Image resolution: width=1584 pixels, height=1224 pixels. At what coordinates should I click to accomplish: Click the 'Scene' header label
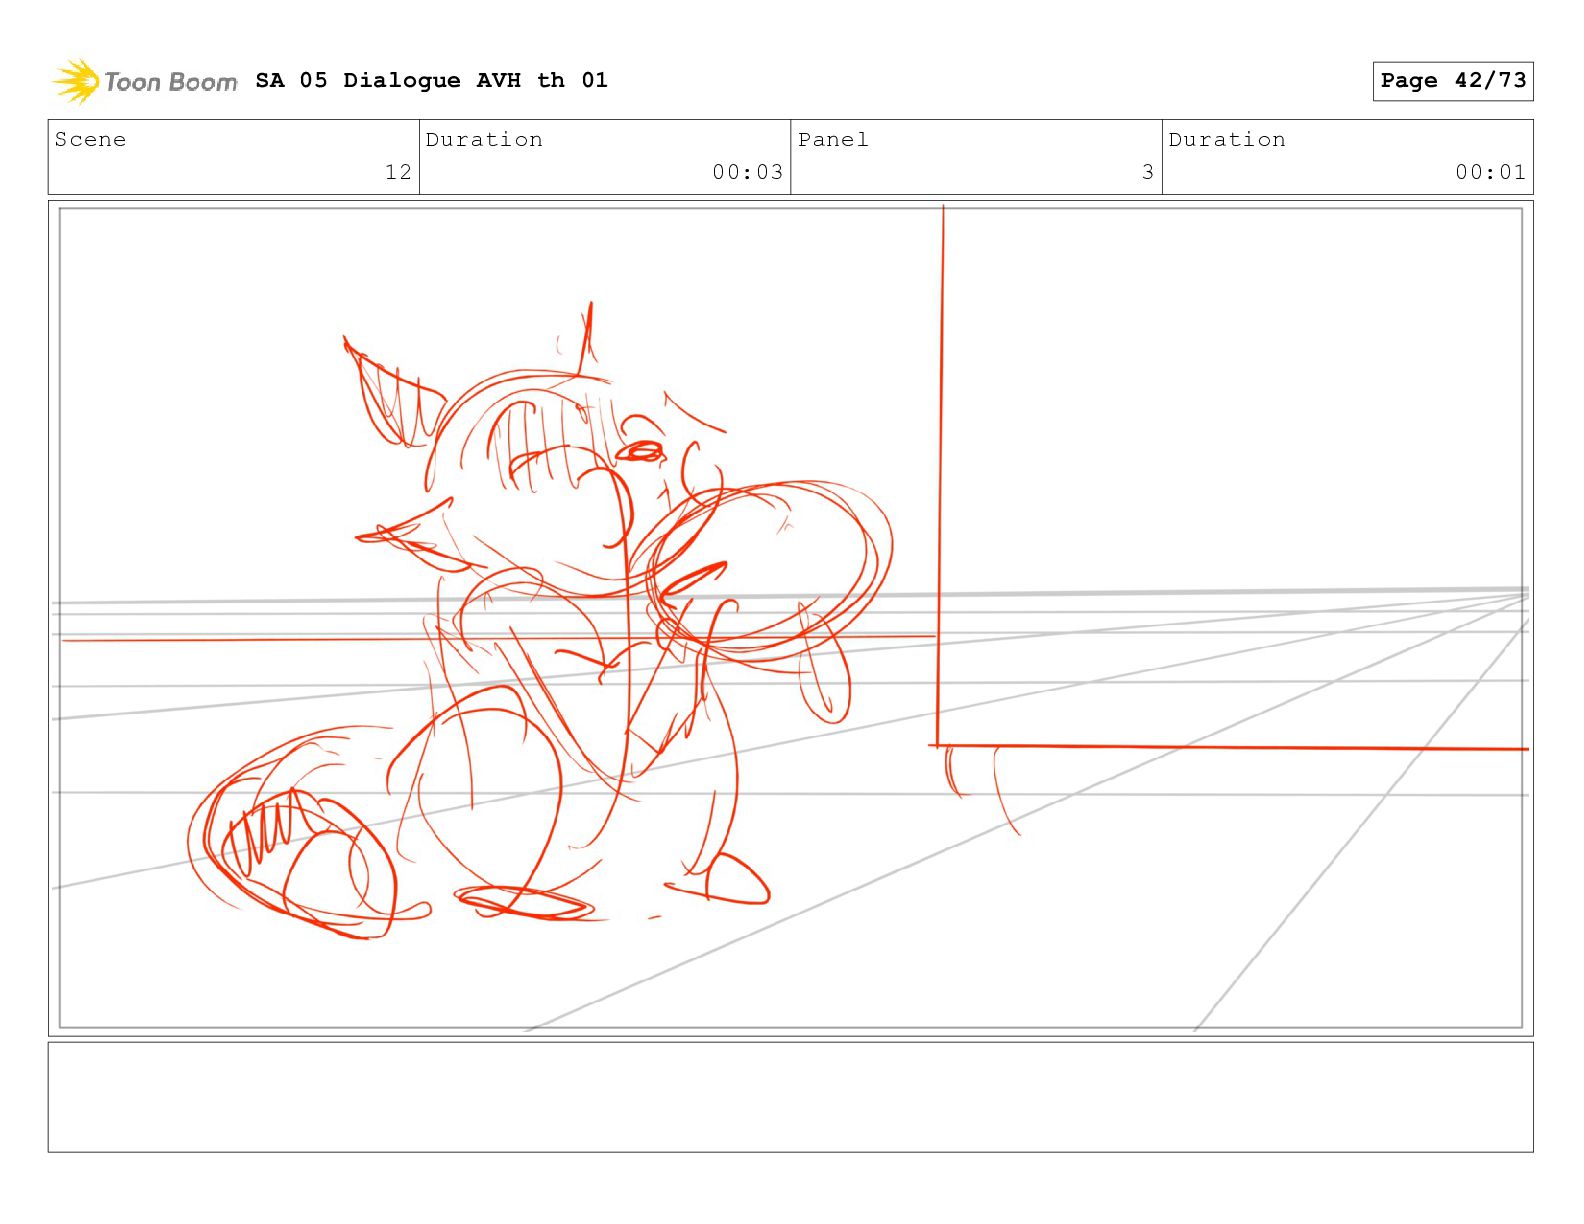[x=90, y=140]
